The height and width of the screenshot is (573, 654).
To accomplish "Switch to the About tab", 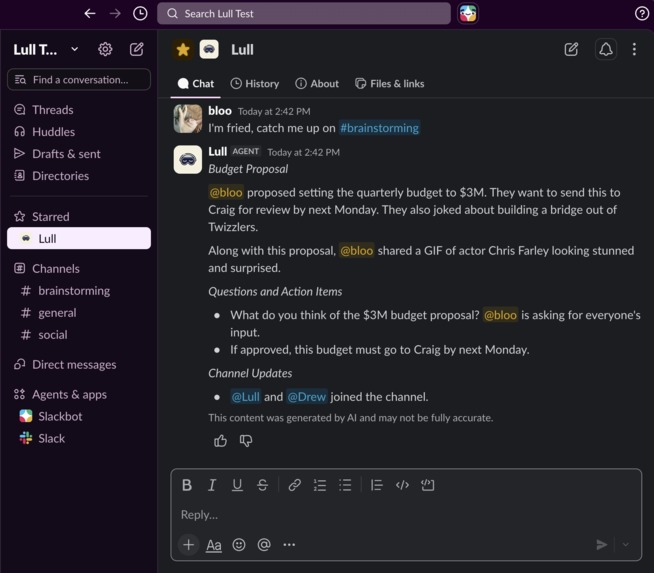I will tap(317, 84).
